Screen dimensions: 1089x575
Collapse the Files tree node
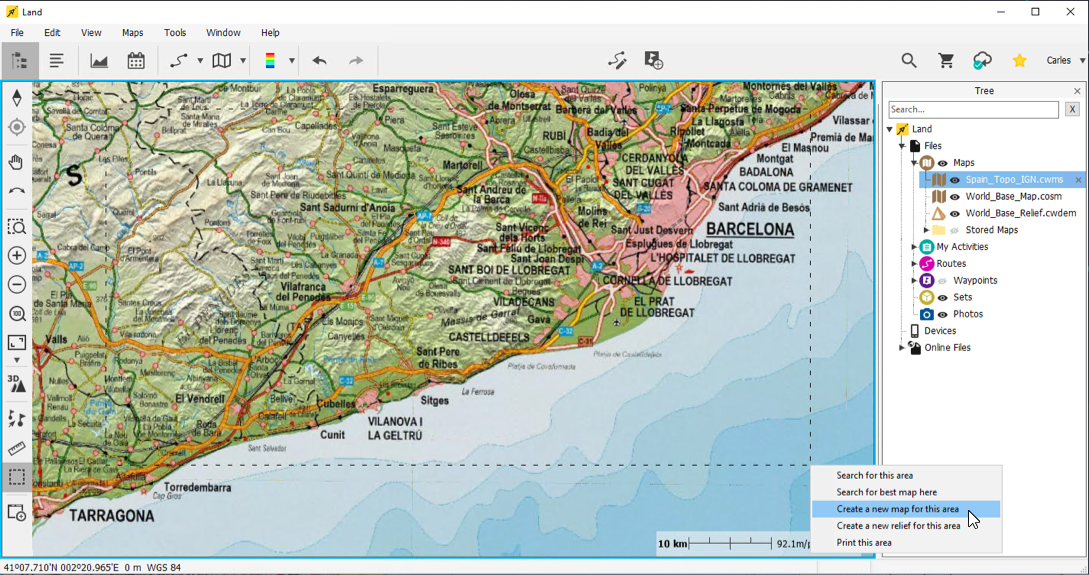pos(902,146)
